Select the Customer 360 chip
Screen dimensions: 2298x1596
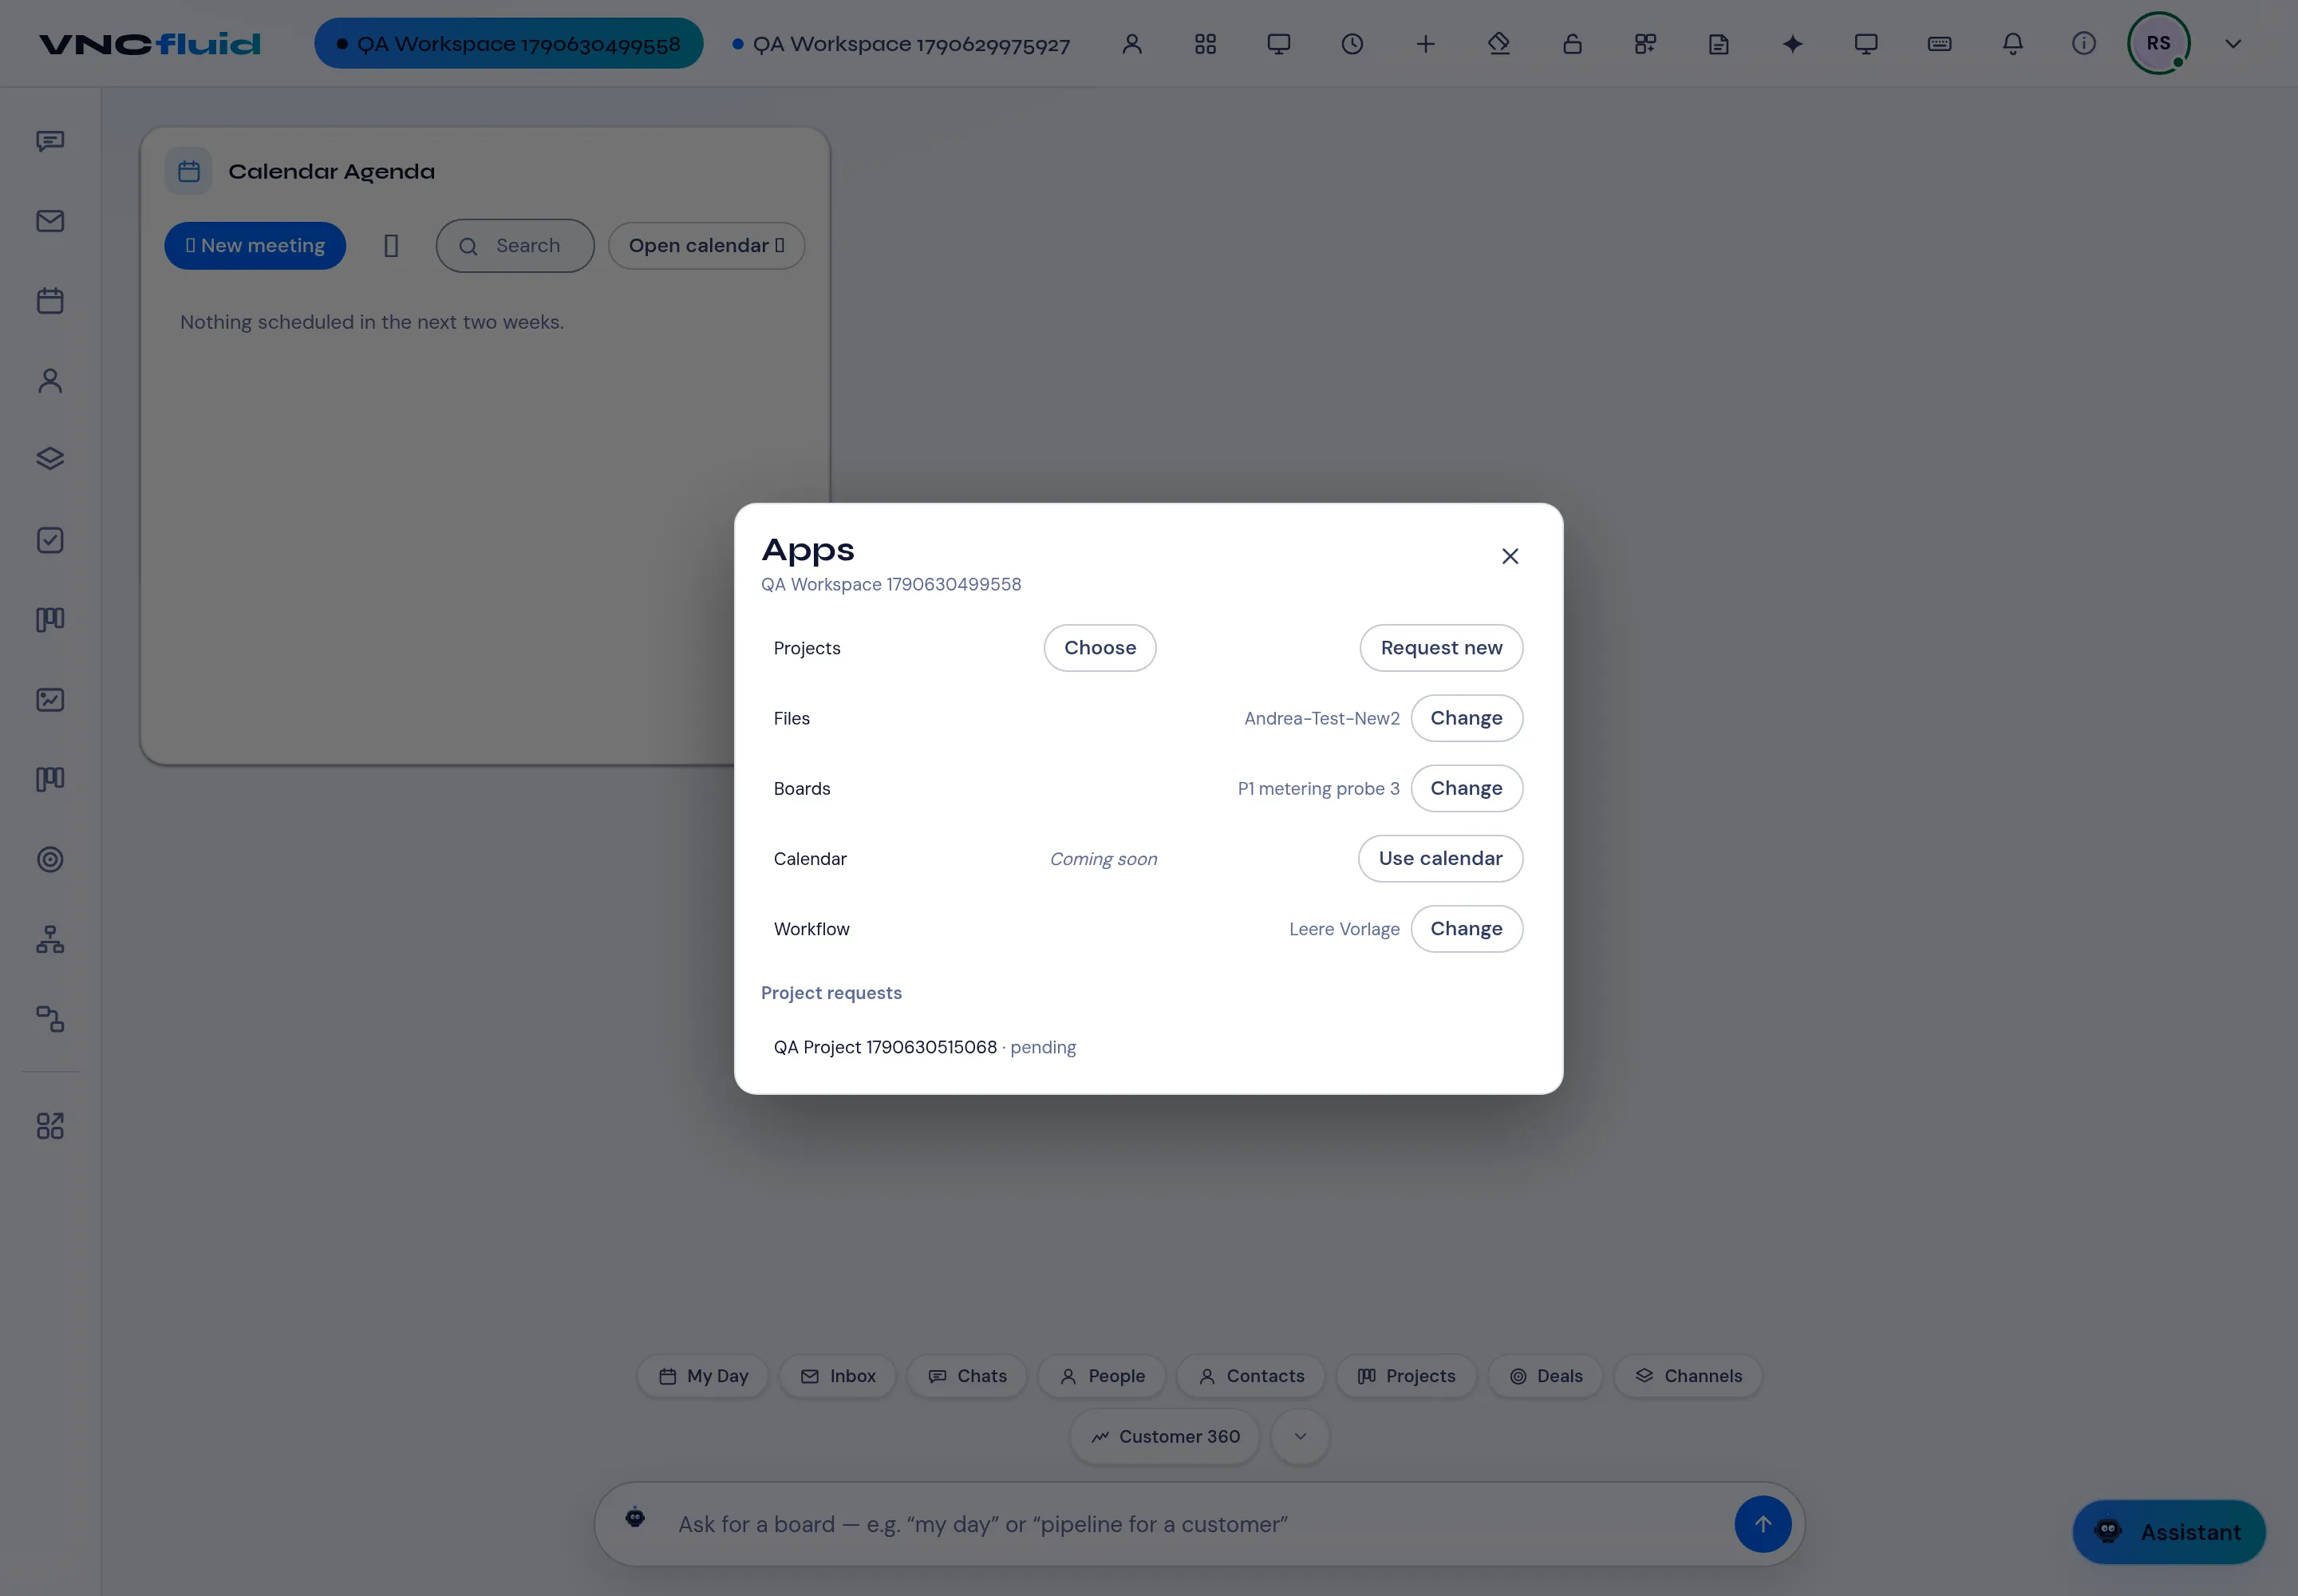1165,1436
